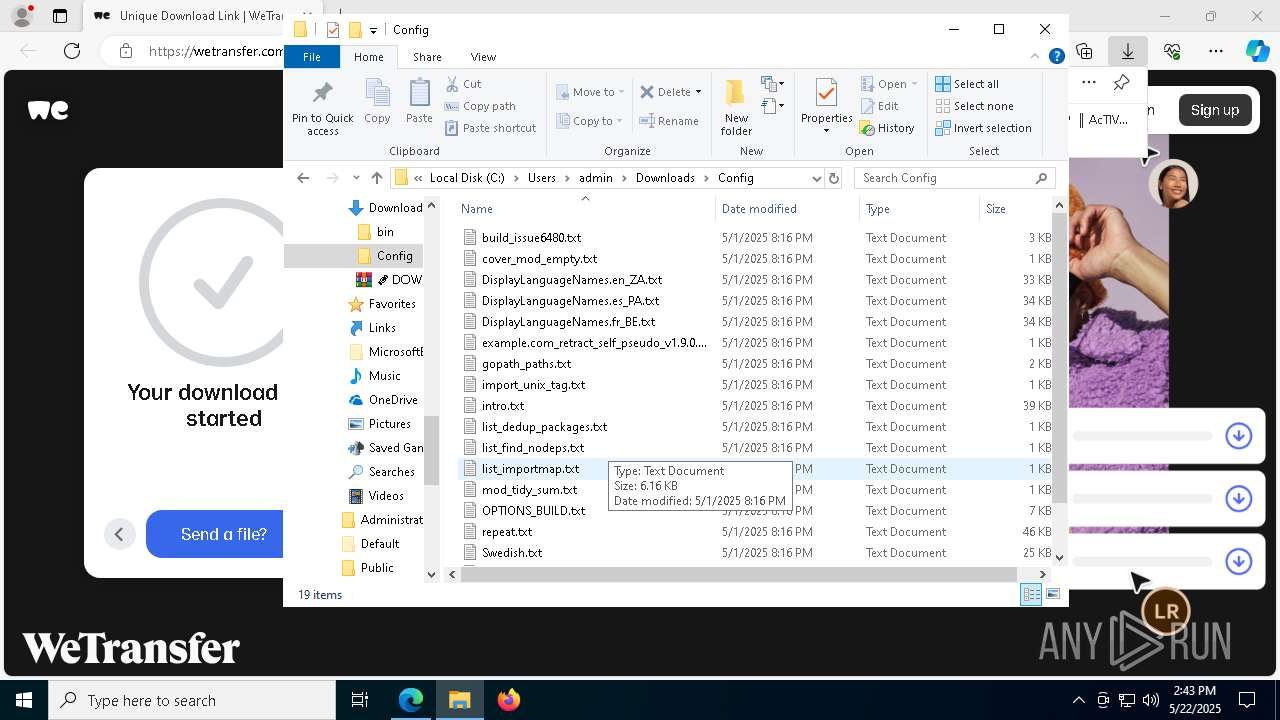
Task: Click Pin to Quick access icon
Action: [x=322, y=92]
